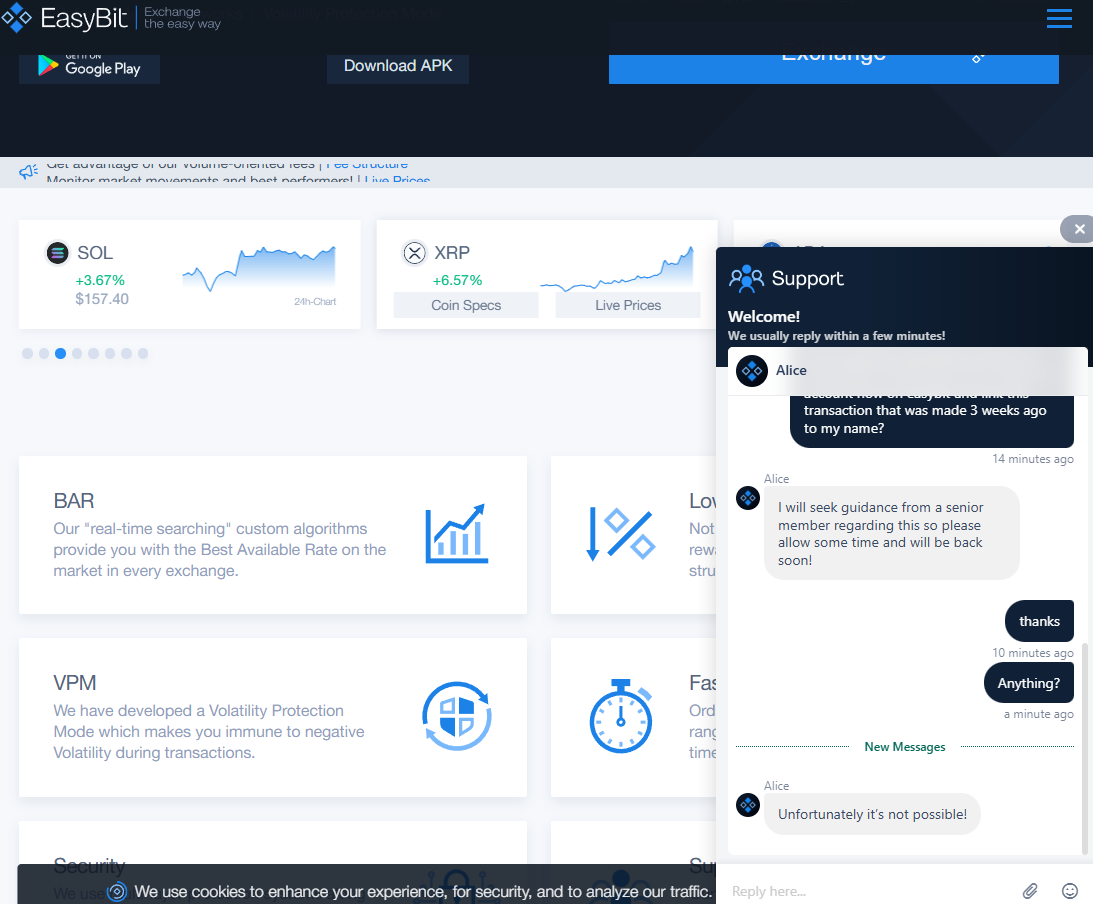Open Live Prices for XRP
The width and height of the screenshot is (1093, 904).
click(x=628, y=305)
